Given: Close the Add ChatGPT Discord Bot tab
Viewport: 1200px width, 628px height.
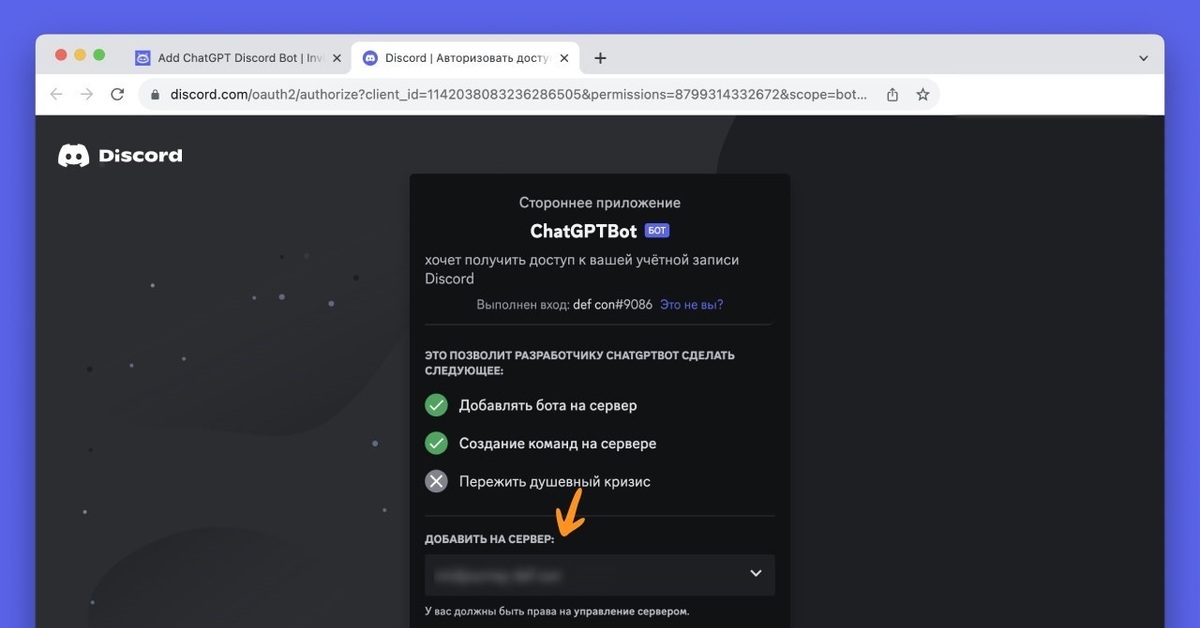Looking at the screenshot, I should pyautogui.click(x=336, y=58).
